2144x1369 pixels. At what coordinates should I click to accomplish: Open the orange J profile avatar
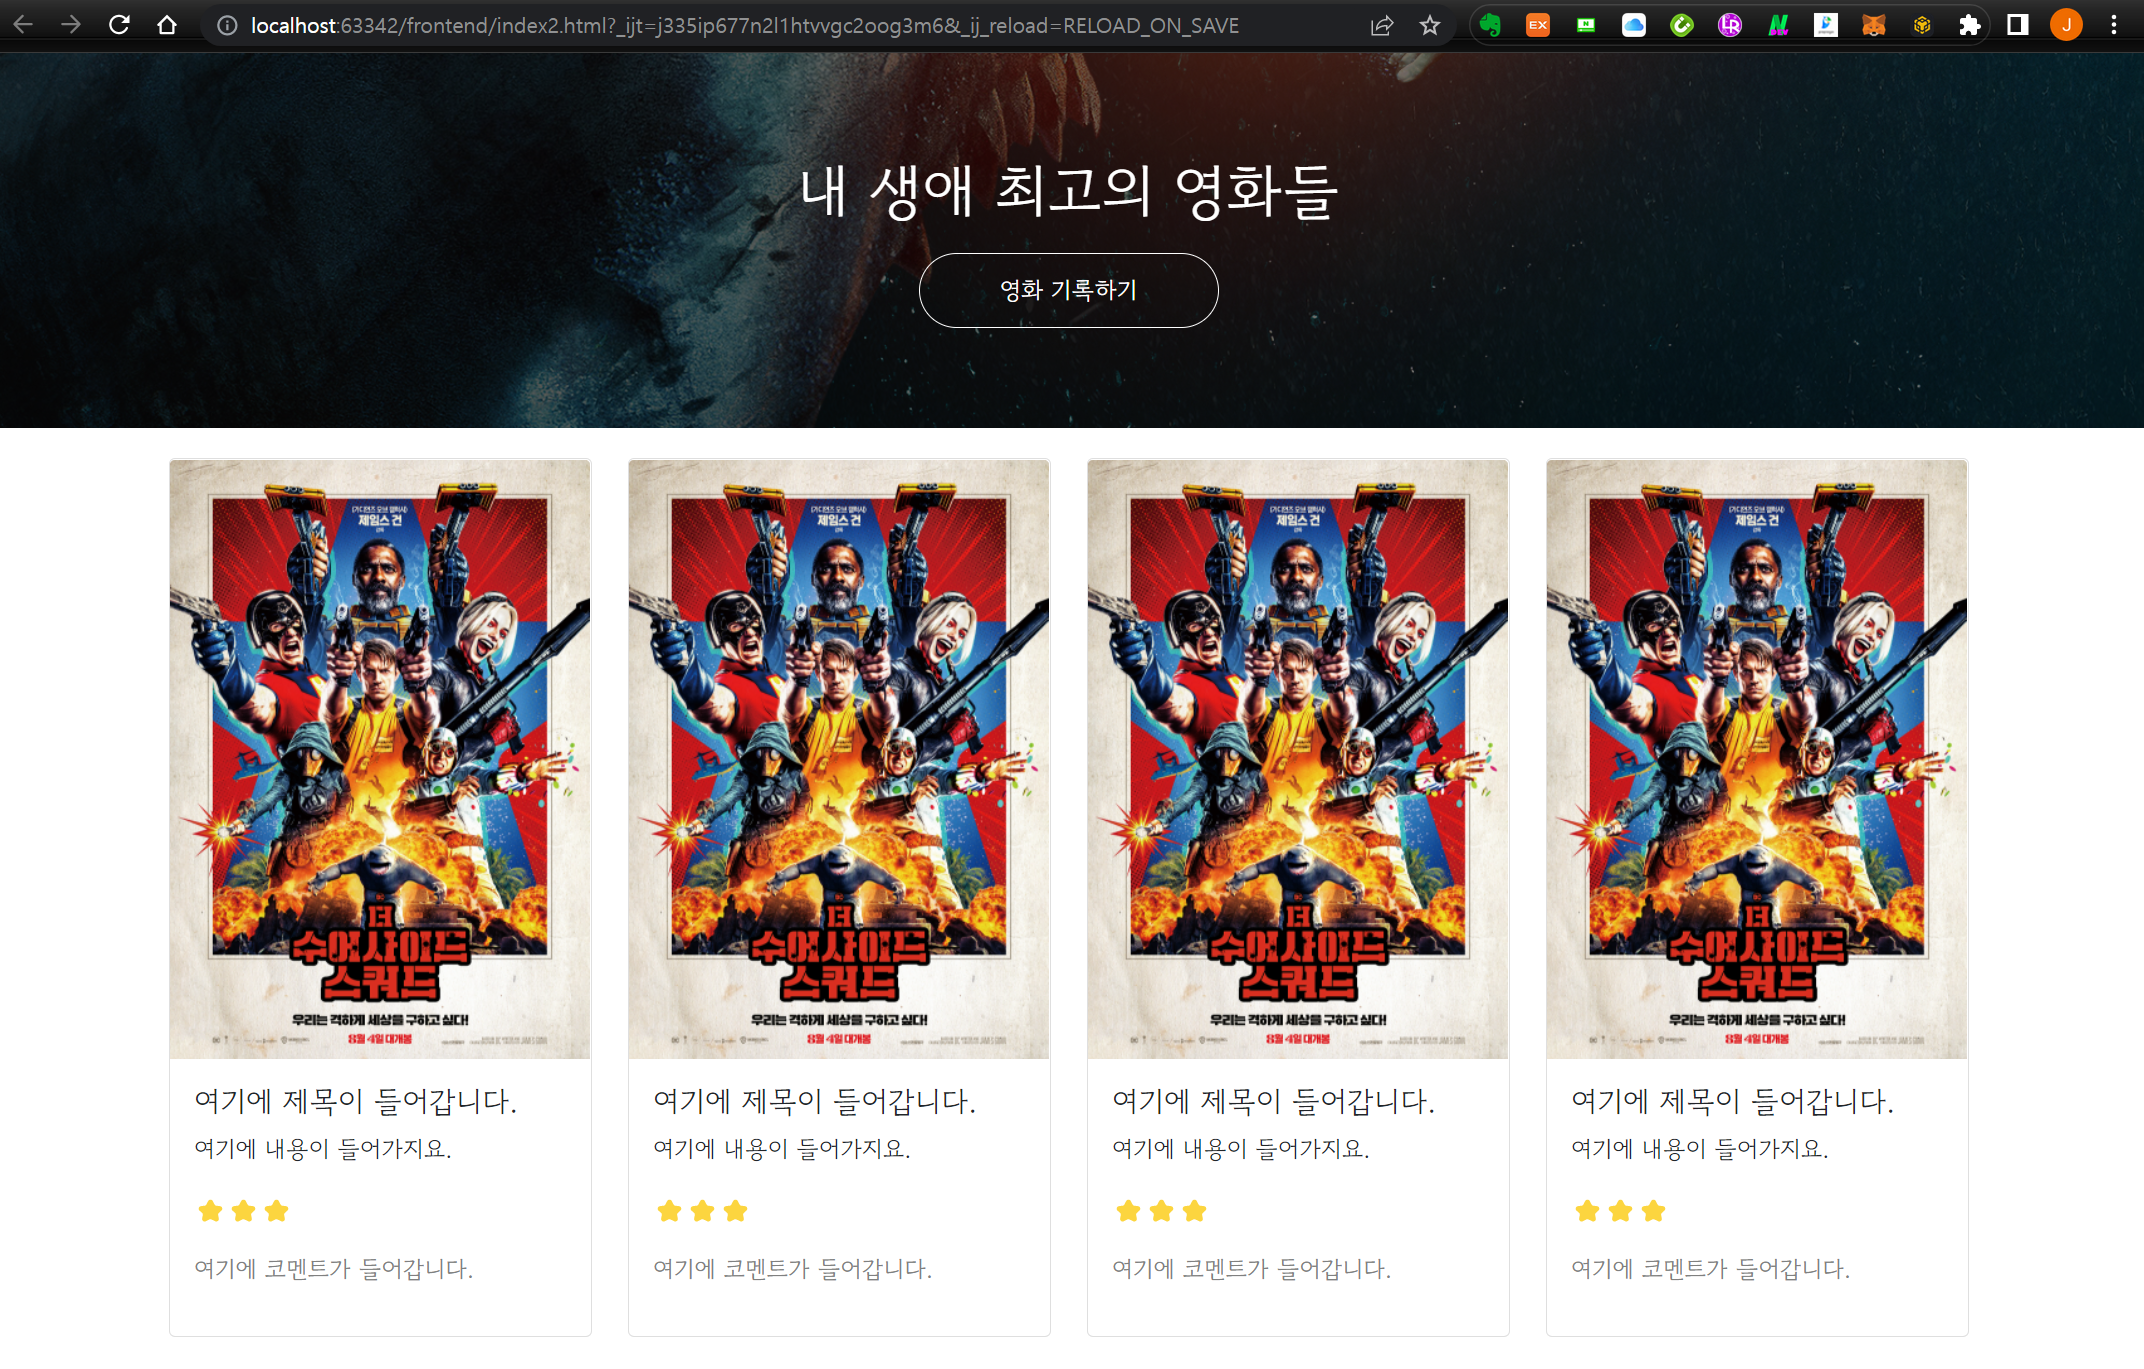pos(2066,25)
